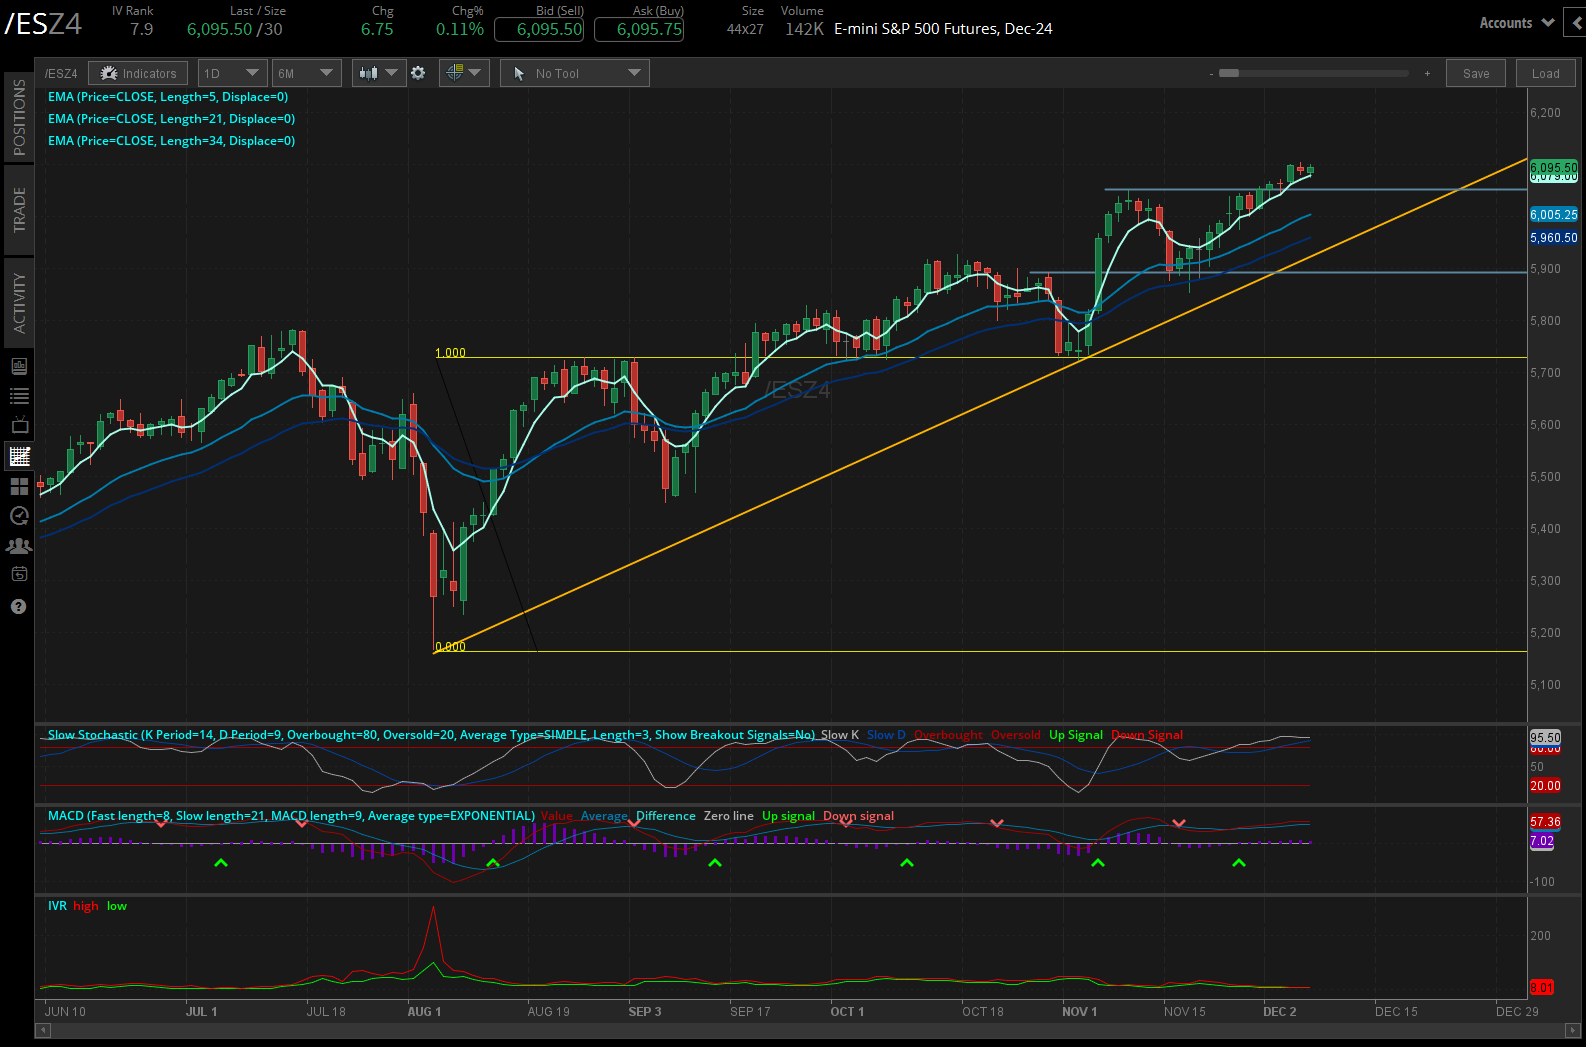Click the Chg% 0.11% value
The image size is (1586, 1047).
pyautogui.click(x=460, y=30)
